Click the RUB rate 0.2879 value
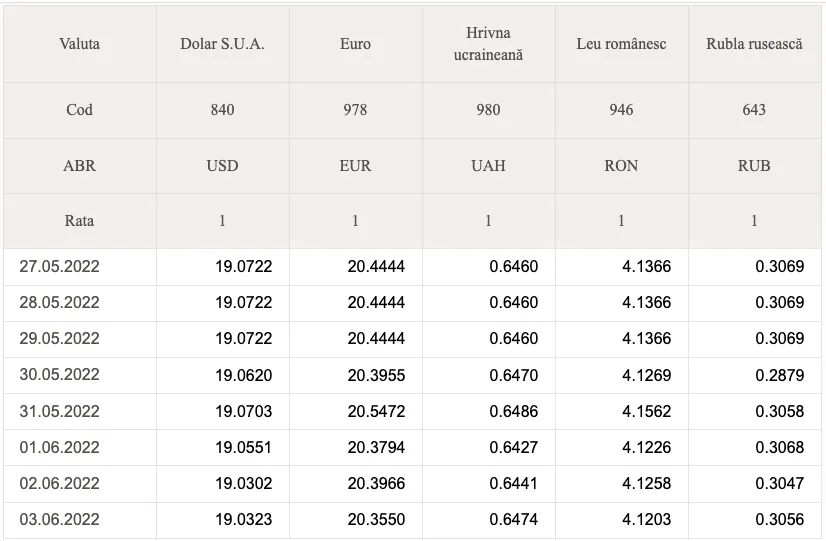Viewport: 826px width, 541px height. pyautogui.click(x=780, y=376)
